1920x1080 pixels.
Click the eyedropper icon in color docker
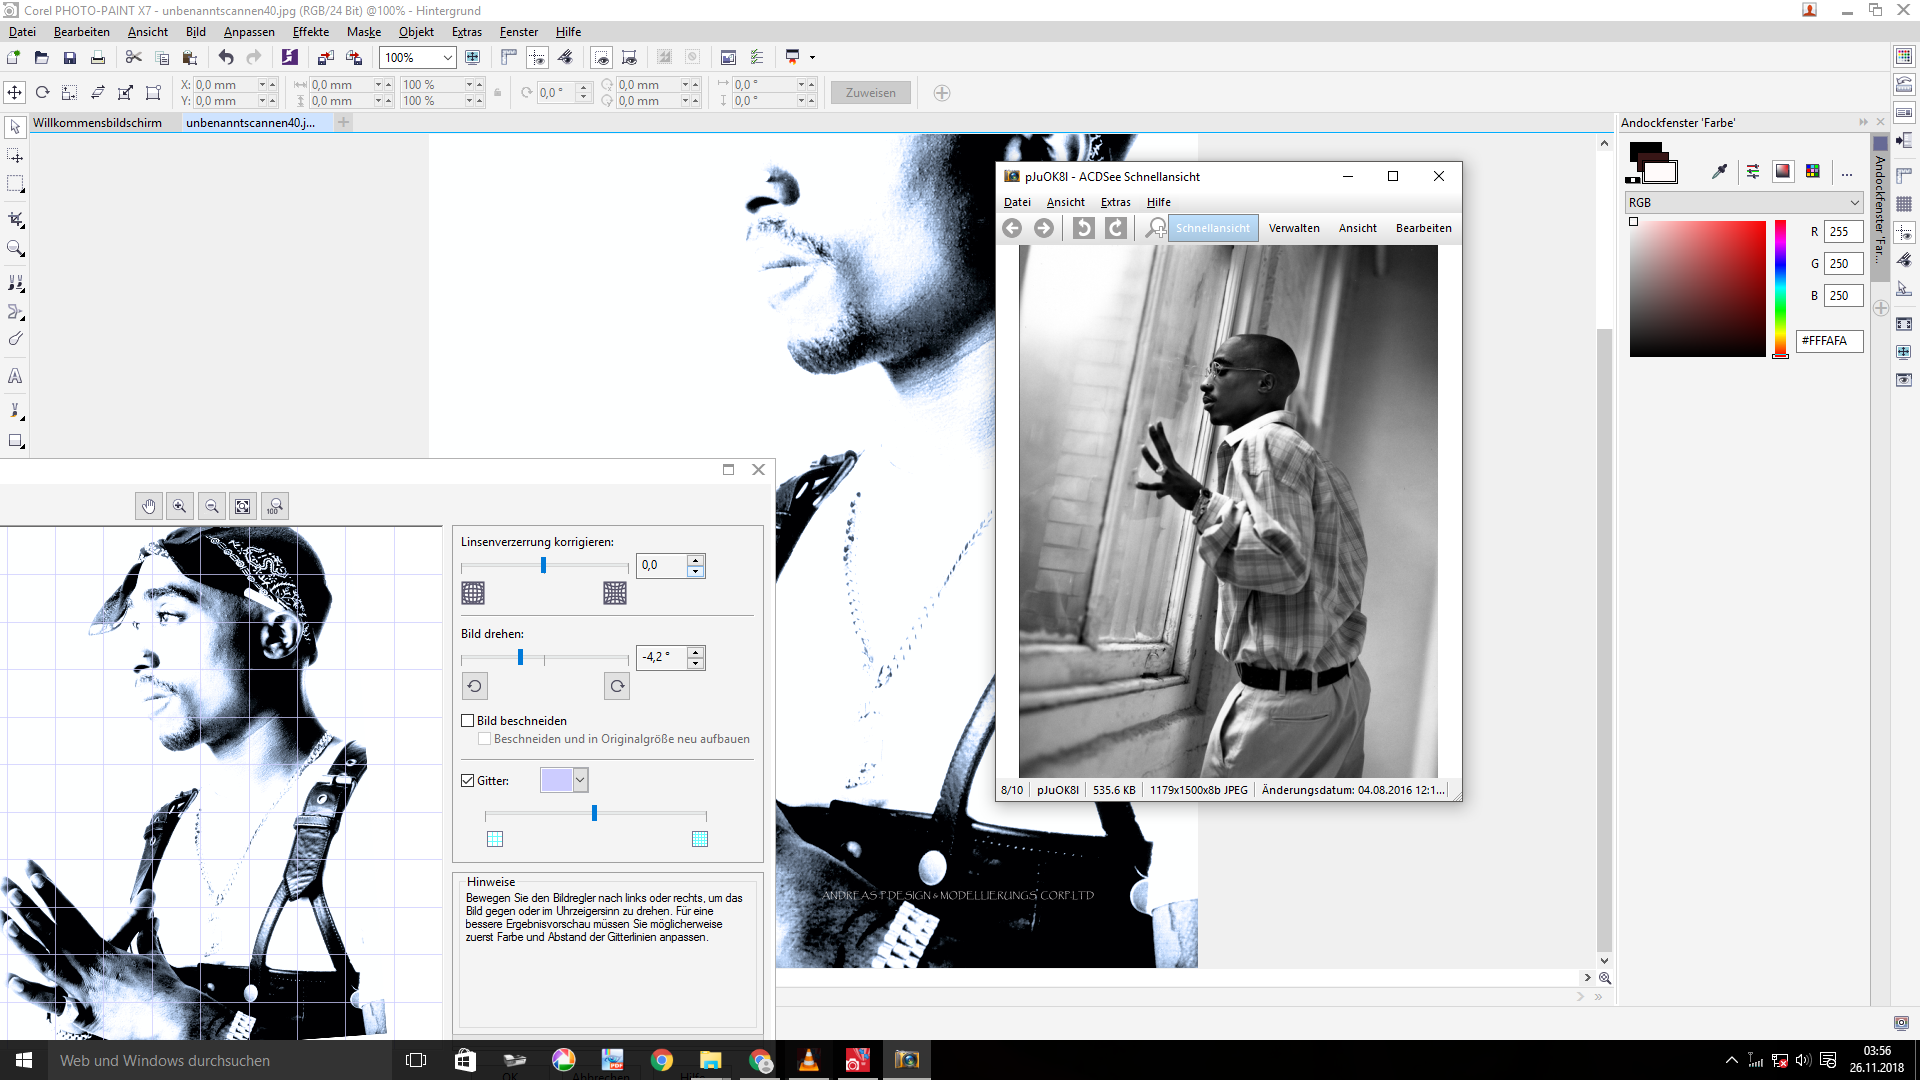click(1719, 171)
